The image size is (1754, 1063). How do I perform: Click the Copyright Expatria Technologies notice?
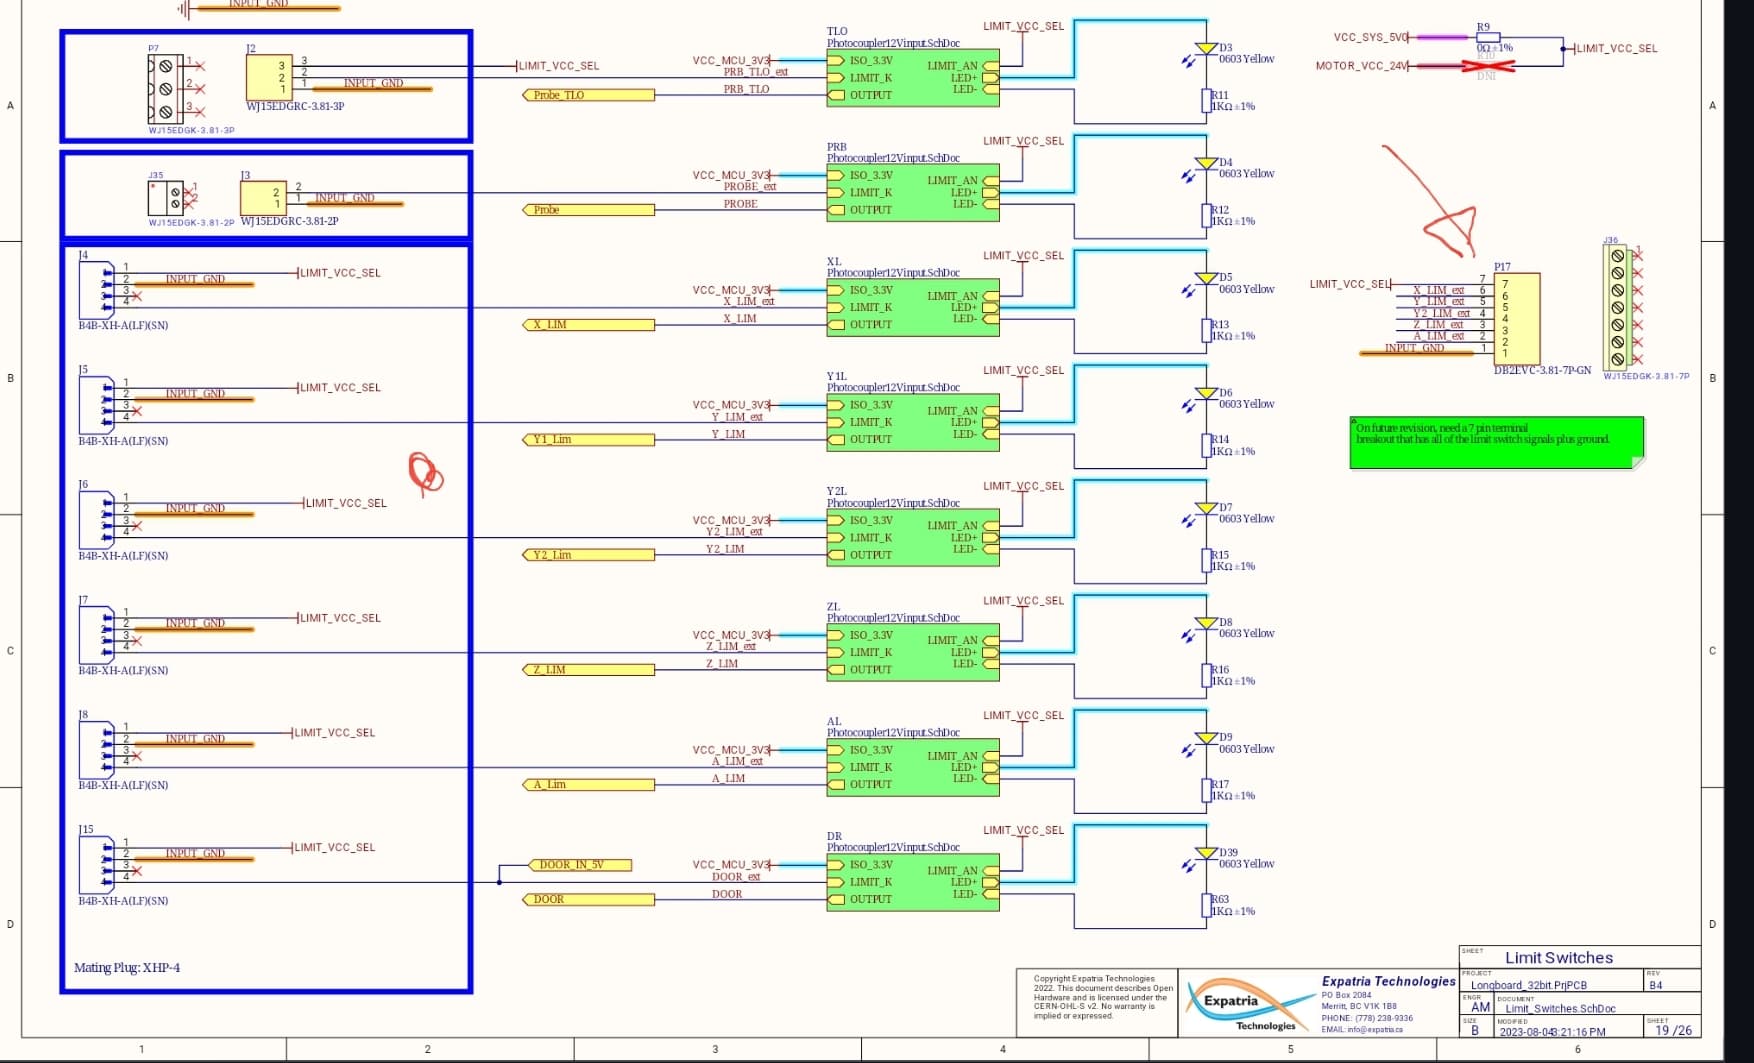[1103, 997]
